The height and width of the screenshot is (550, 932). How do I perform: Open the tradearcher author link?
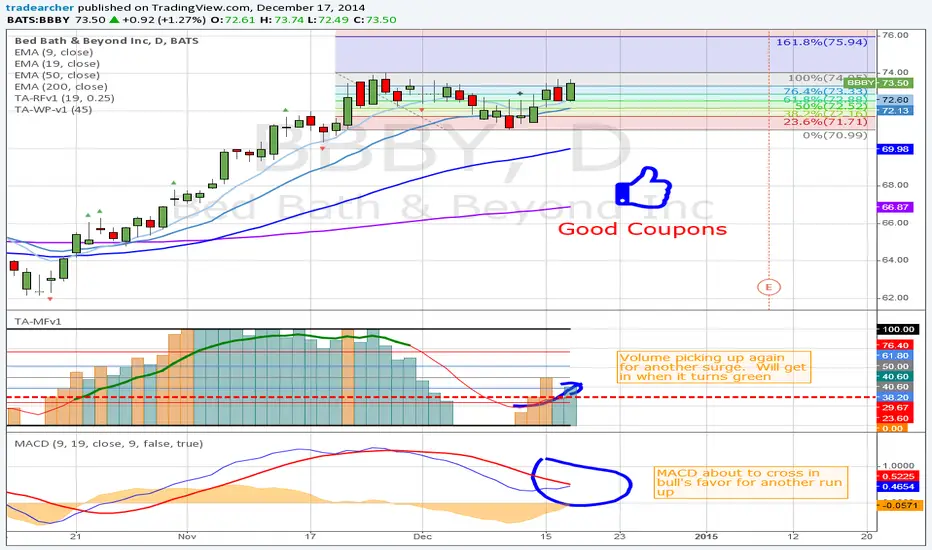click(40, 8)
